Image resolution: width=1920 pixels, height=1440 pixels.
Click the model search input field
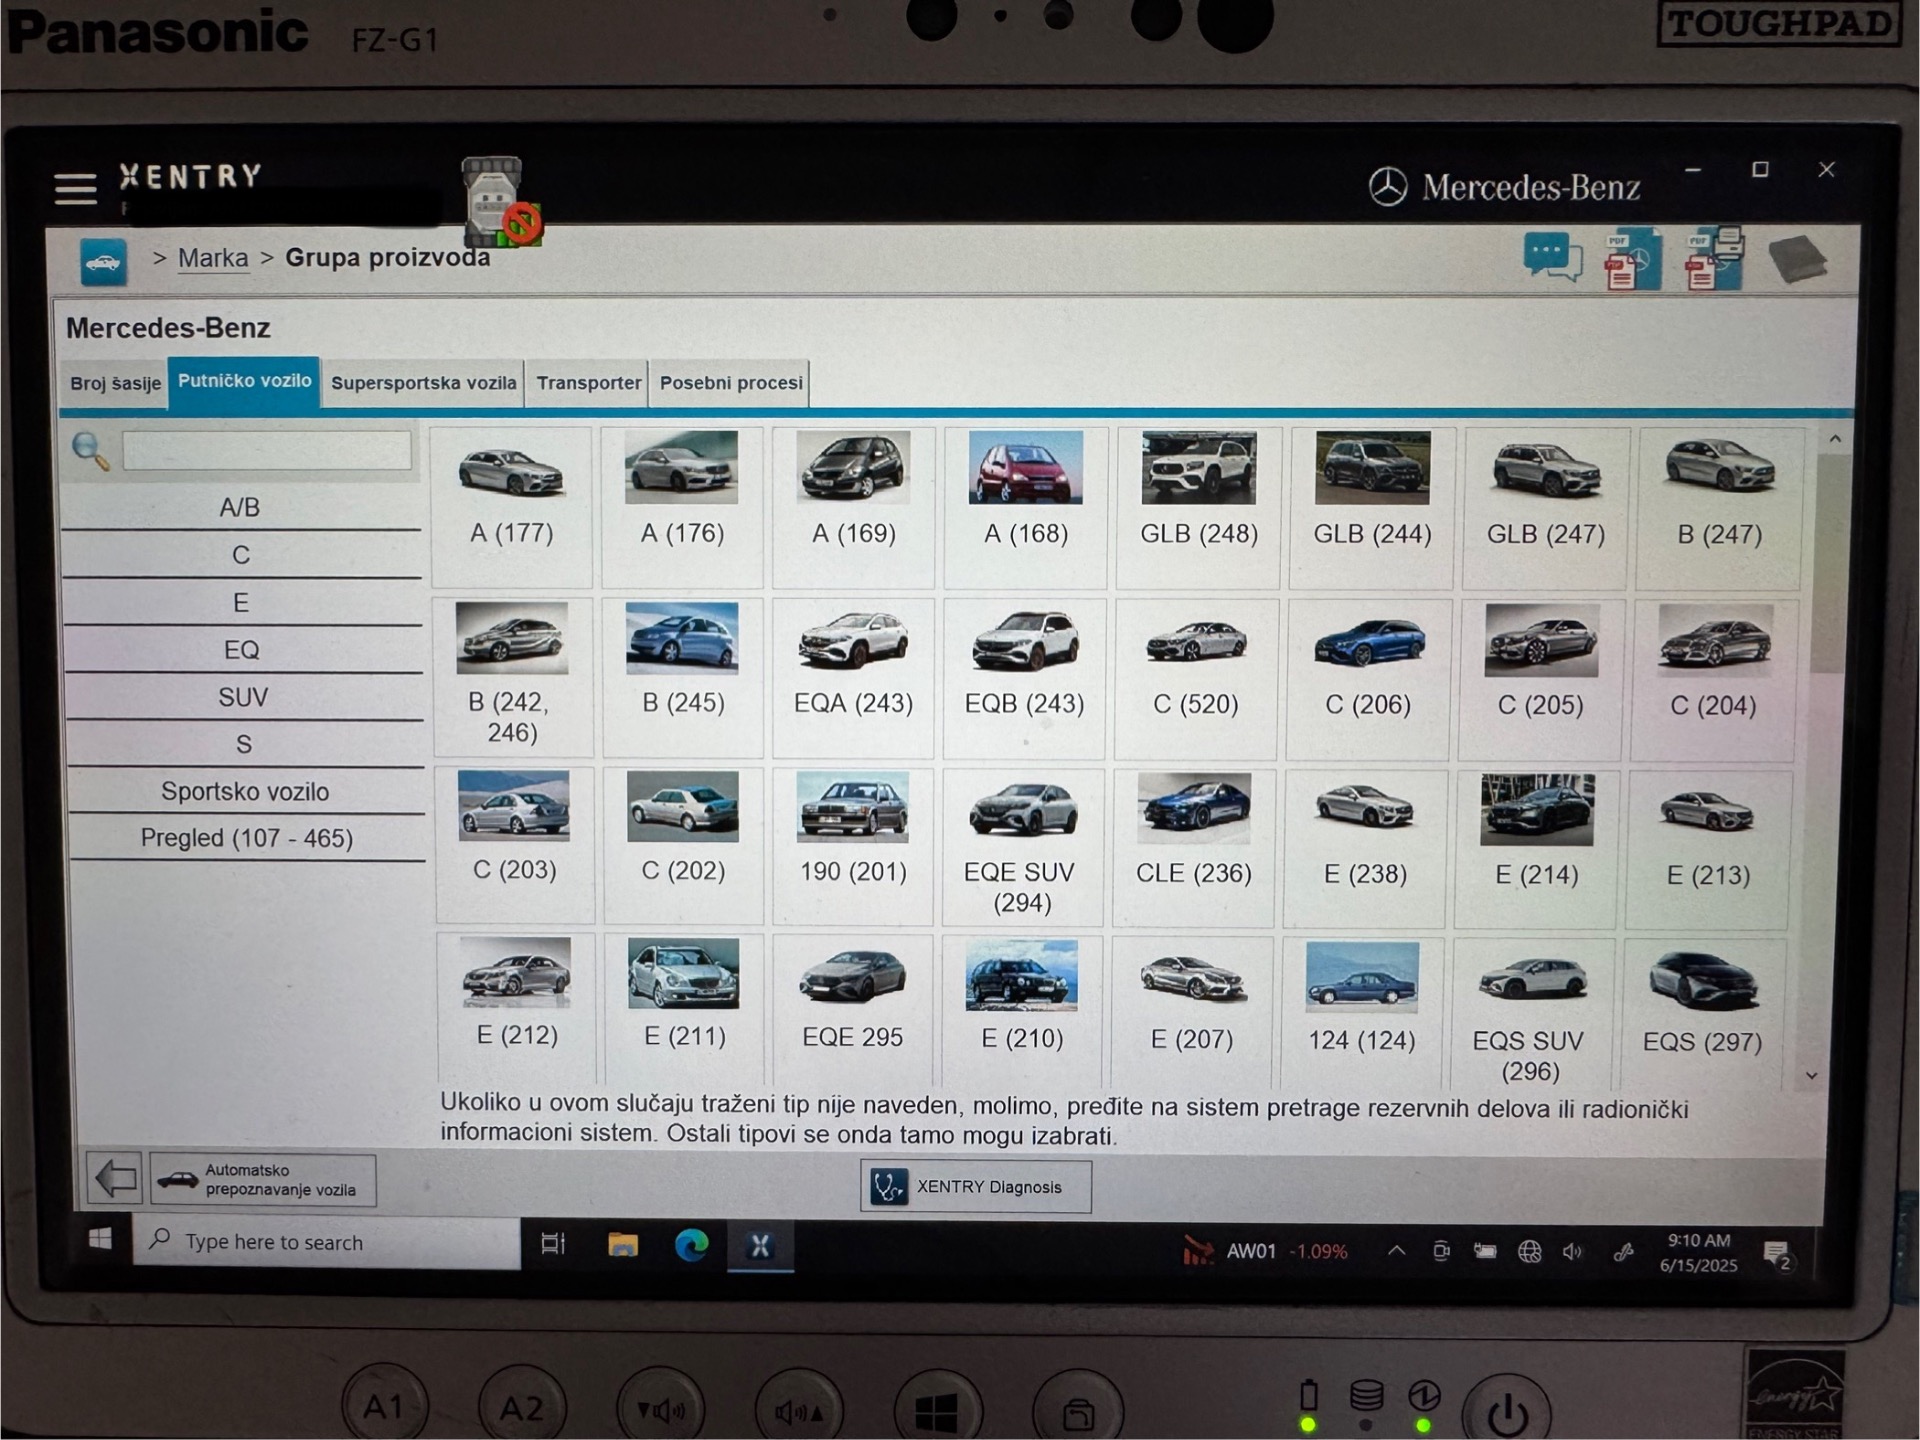266,450
